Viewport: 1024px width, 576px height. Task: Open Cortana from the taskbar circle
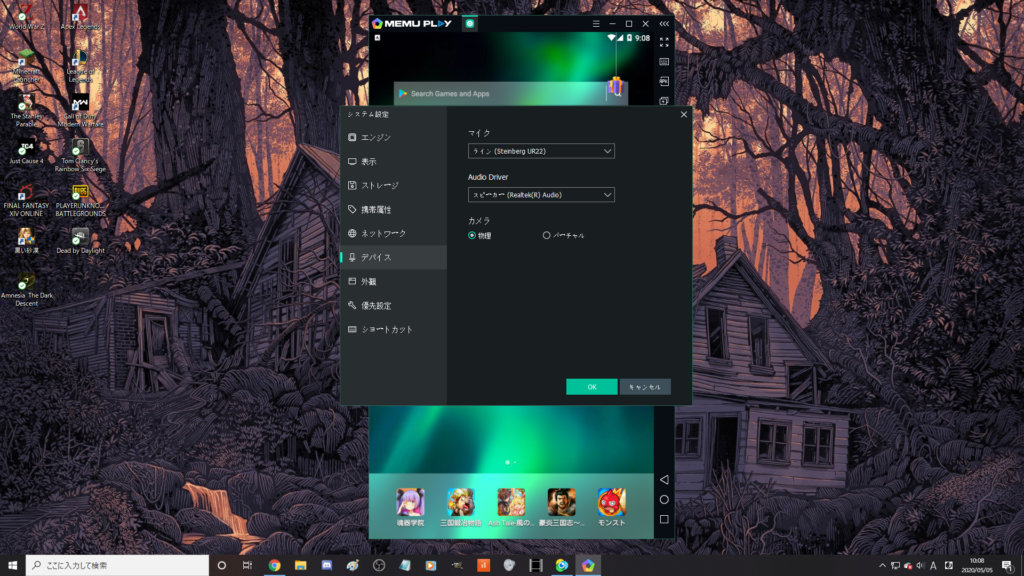click(x=221, y=566)
